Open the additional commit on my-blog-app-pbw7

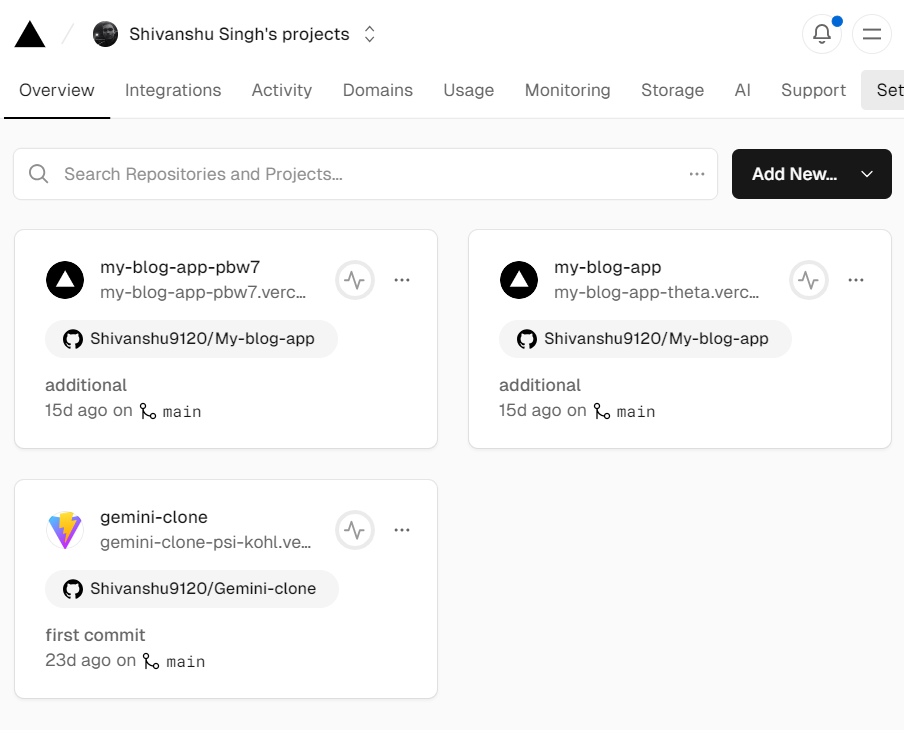pos(86,385)
